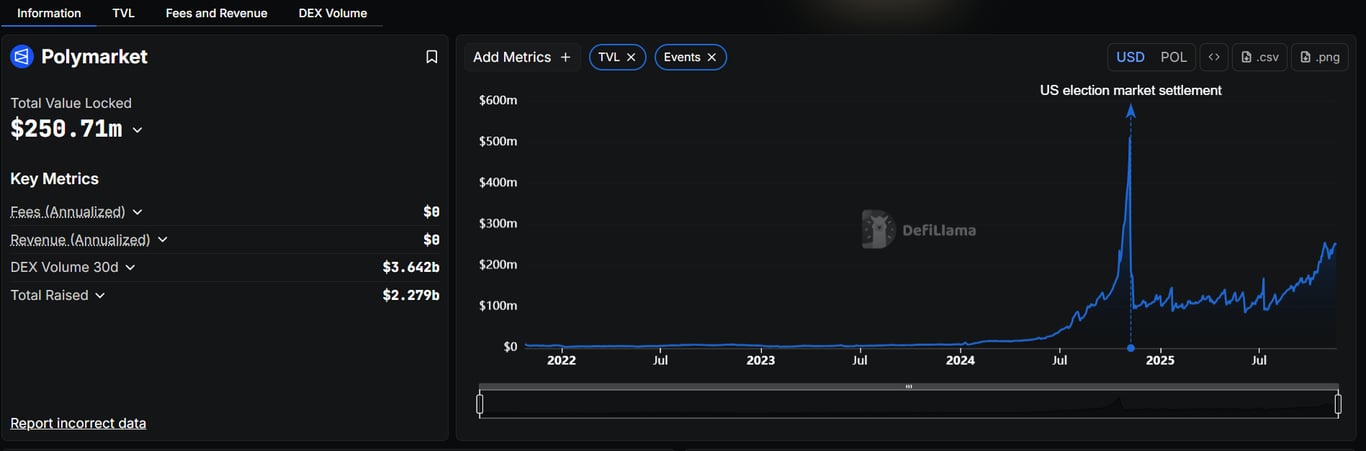Switch chart denomination to USD
This screenshot has width=1366, height=451.
[1130, 57]
